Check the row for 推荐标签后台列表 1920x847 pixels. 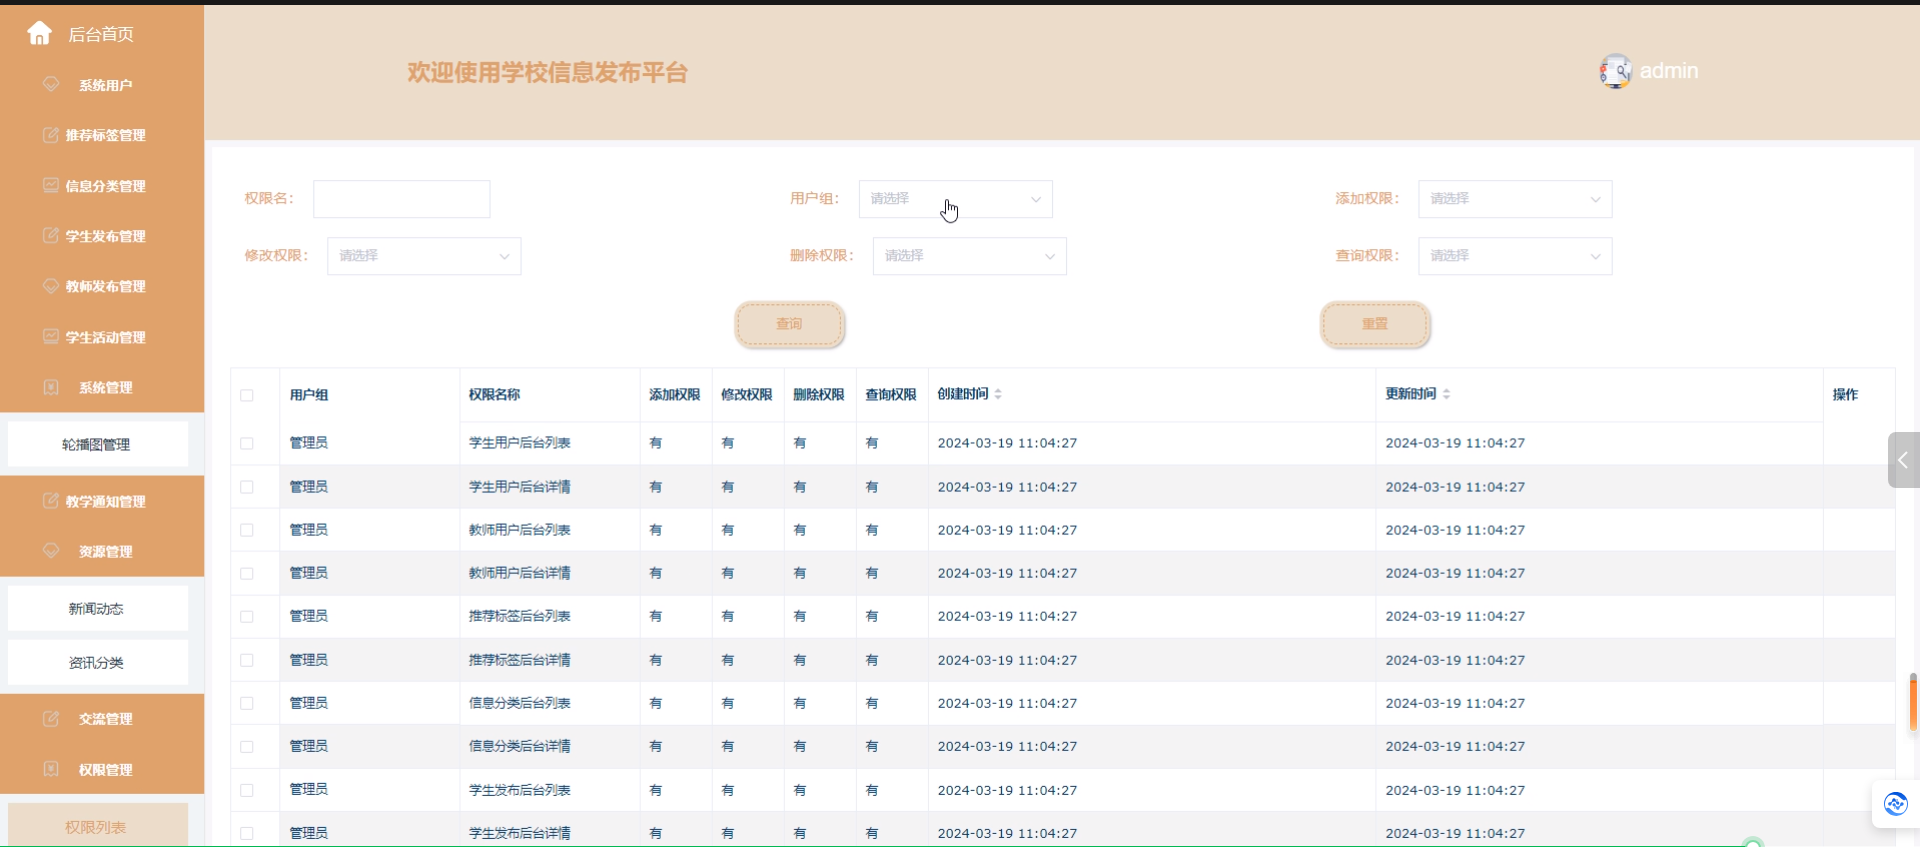[247, 617]
